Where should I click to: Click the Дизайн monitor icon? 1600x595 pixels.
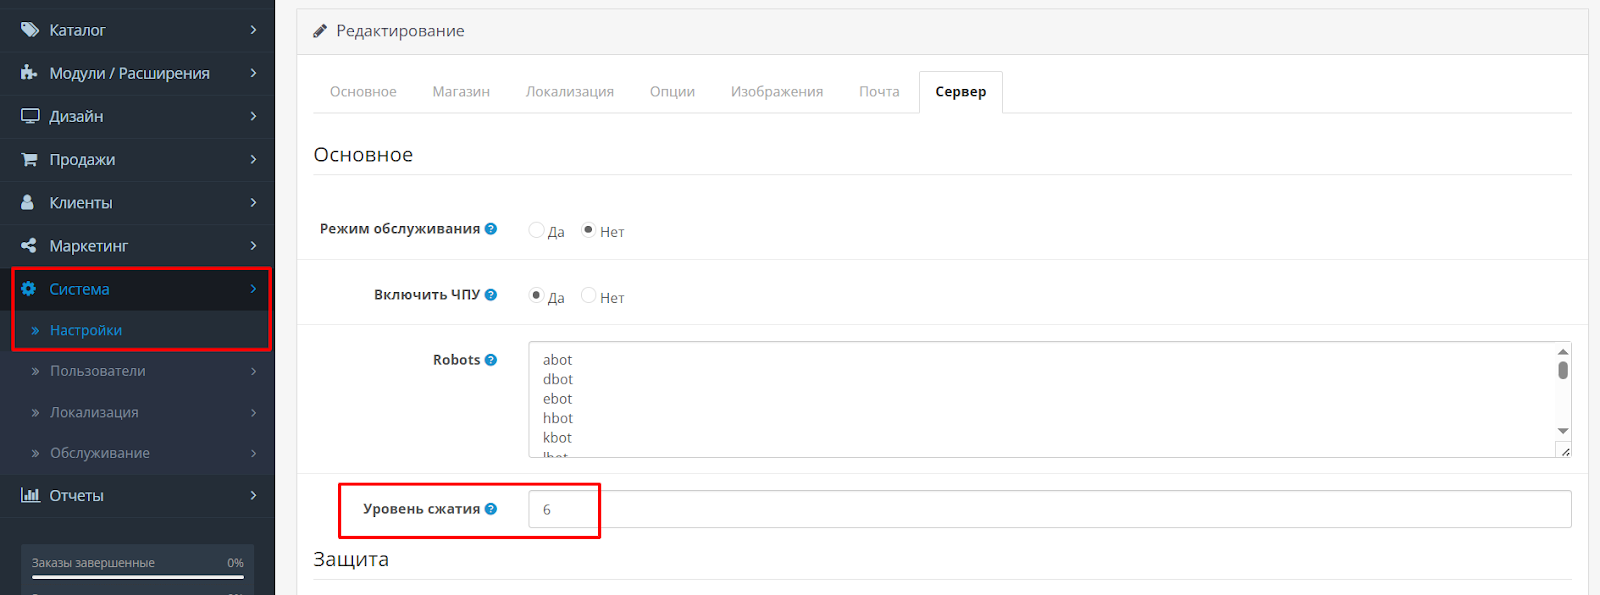pyautogui.click(x=30, y=116)
